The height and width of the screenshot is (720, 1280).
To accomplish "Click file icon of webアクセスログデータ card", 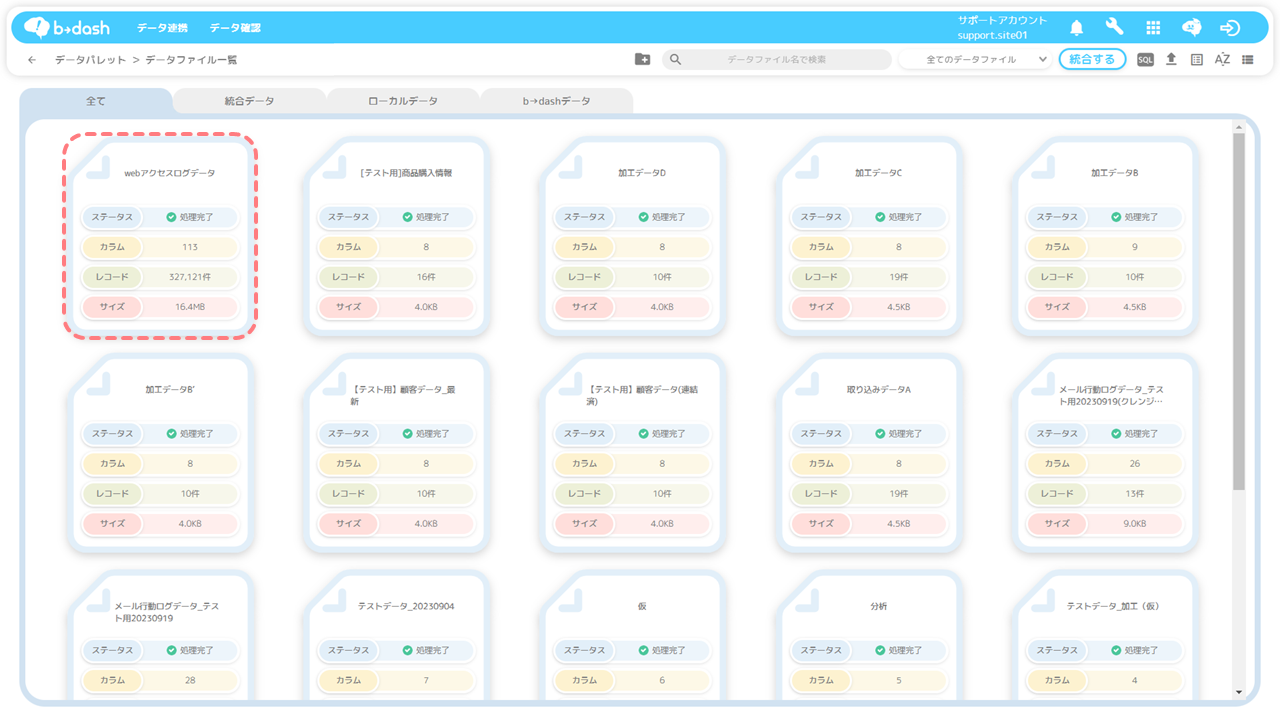I will [97, 166].
